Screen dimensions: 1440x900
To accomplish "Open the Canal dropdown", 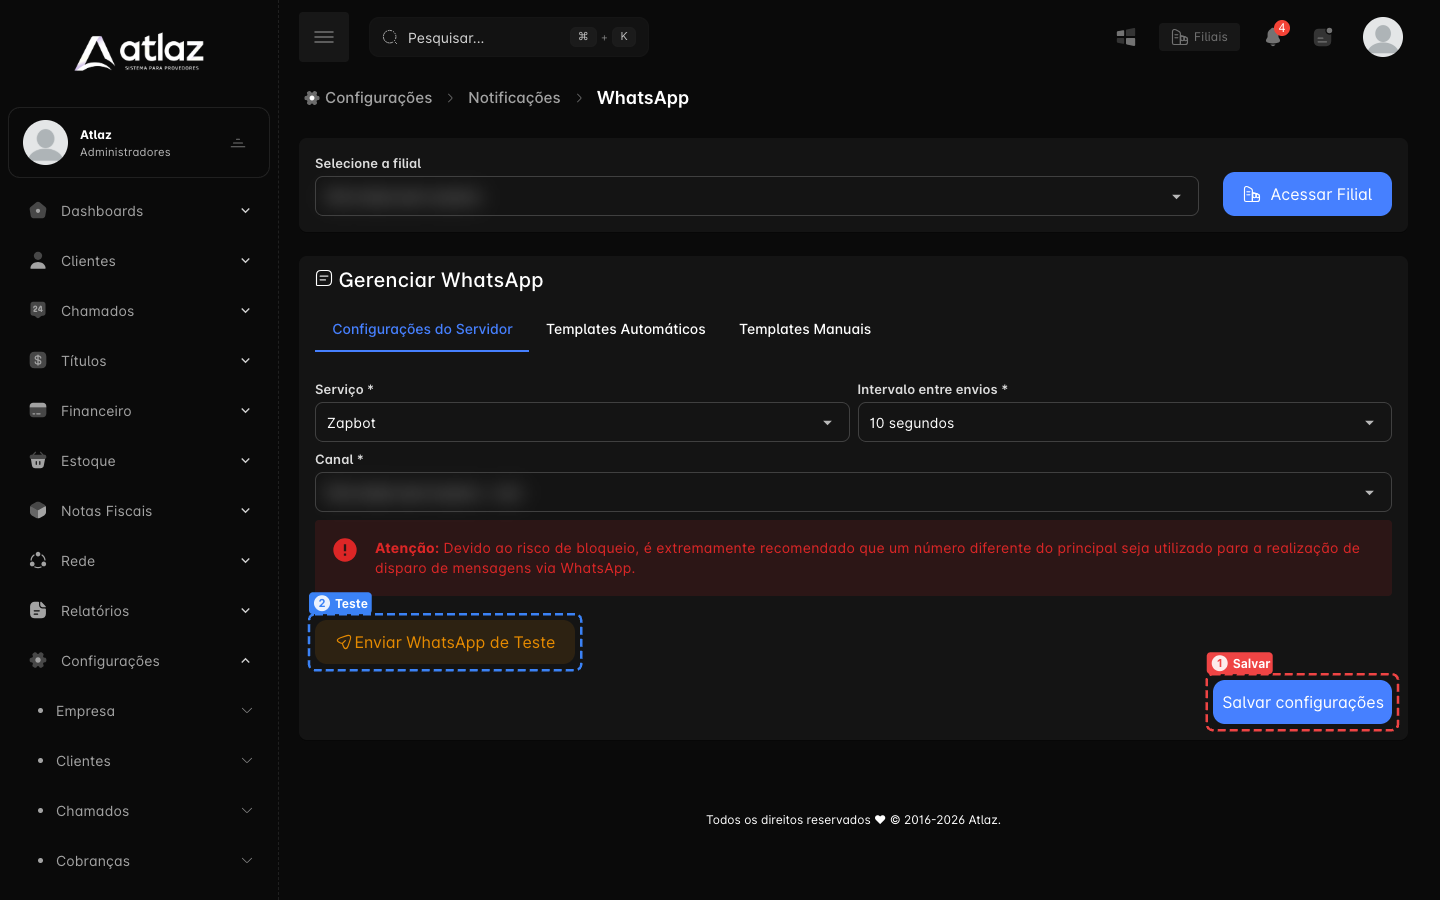I will 853,492.
